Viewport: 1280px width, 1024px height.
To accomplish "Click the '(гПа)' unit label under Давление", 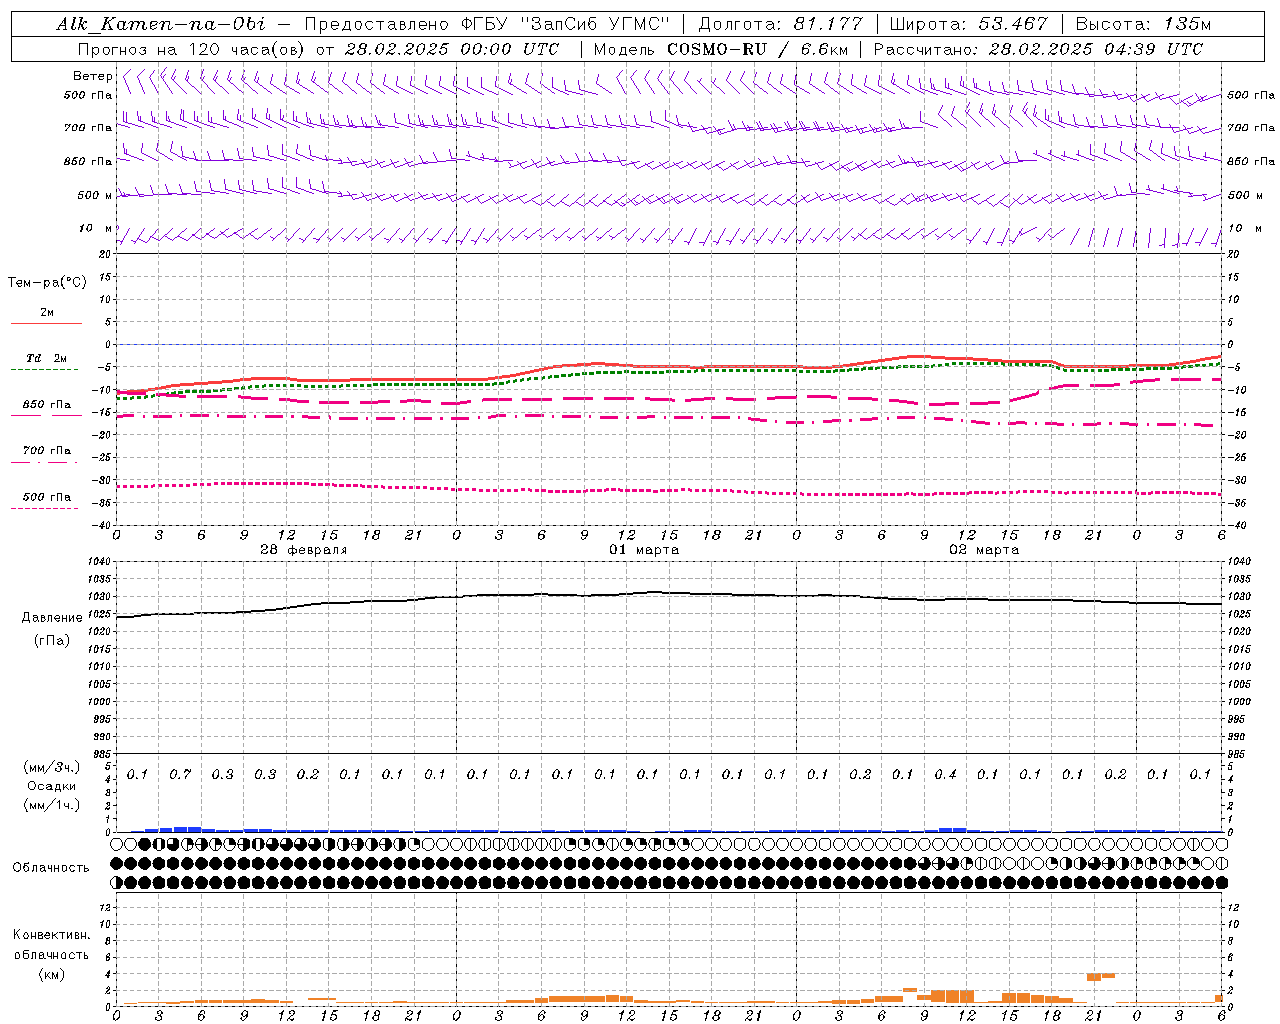I will coord(52,640).
